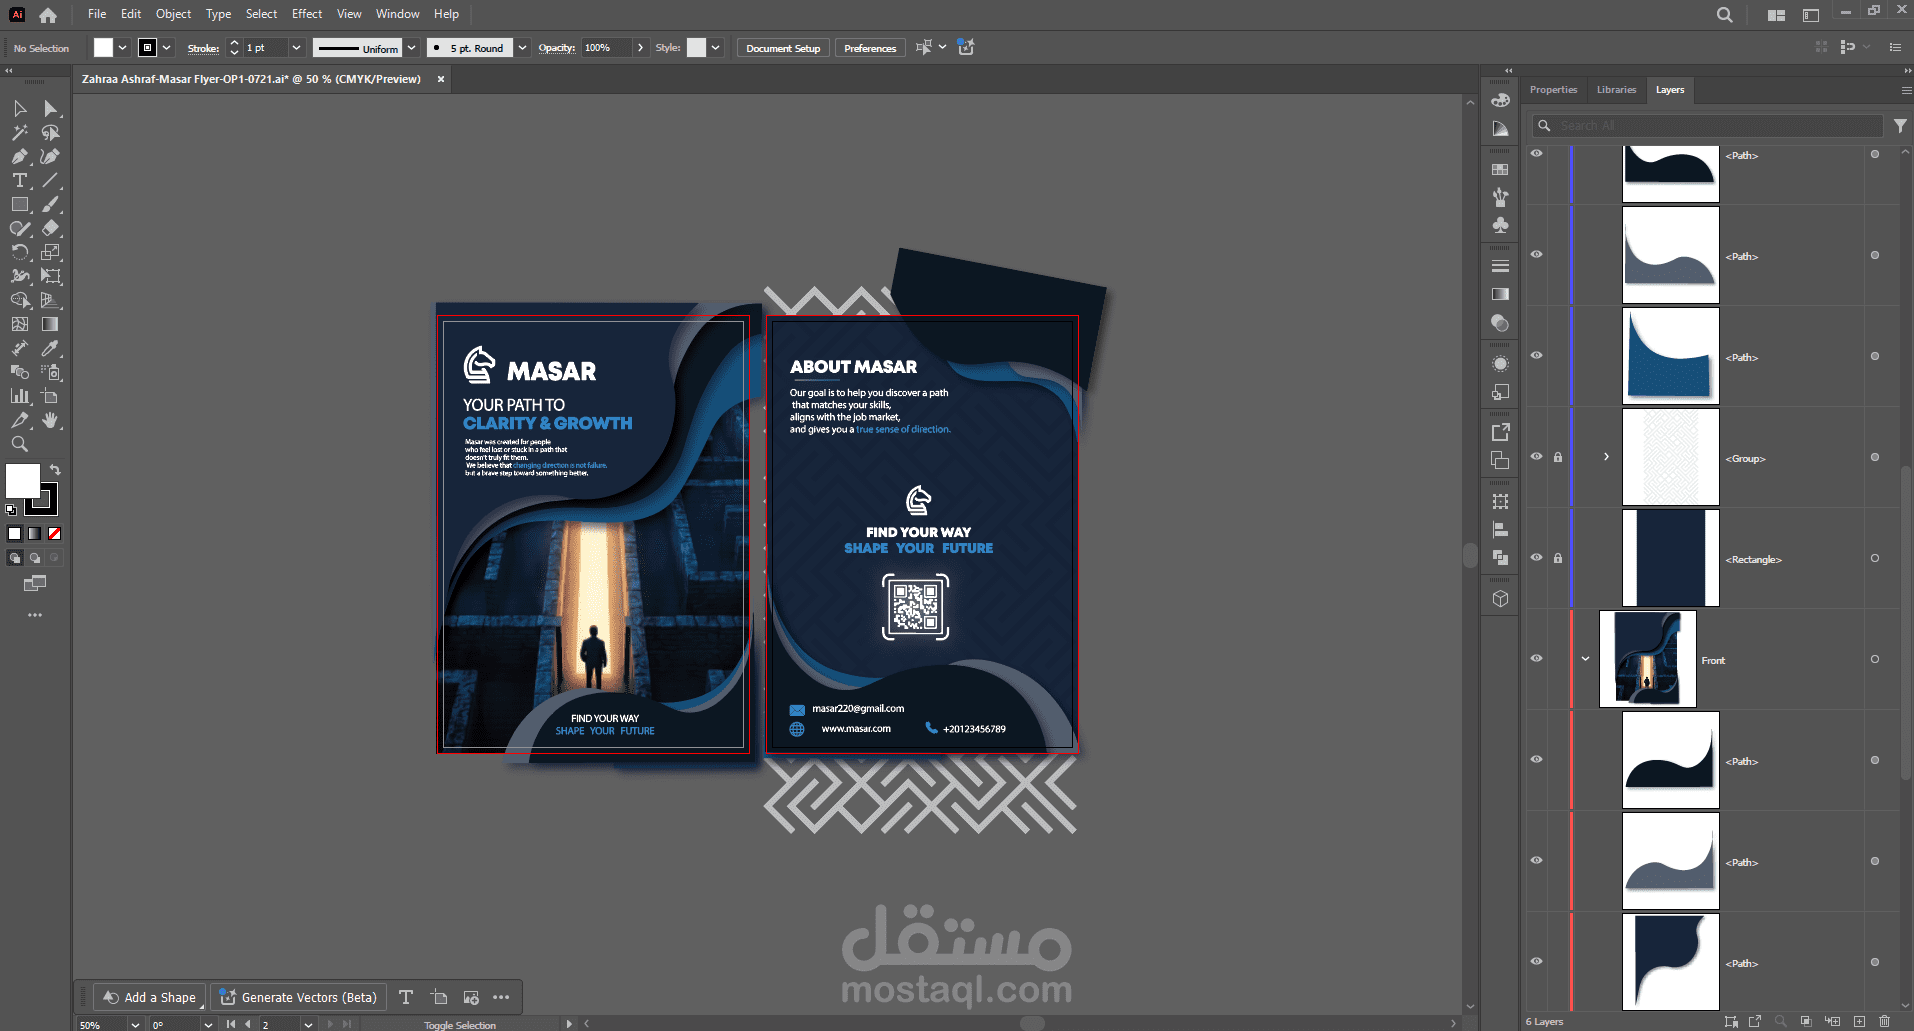Viewport: 1914px width, 1031px height.
Task: Target the Rectangle sublayer circle
Action: tap(1875, 558)
